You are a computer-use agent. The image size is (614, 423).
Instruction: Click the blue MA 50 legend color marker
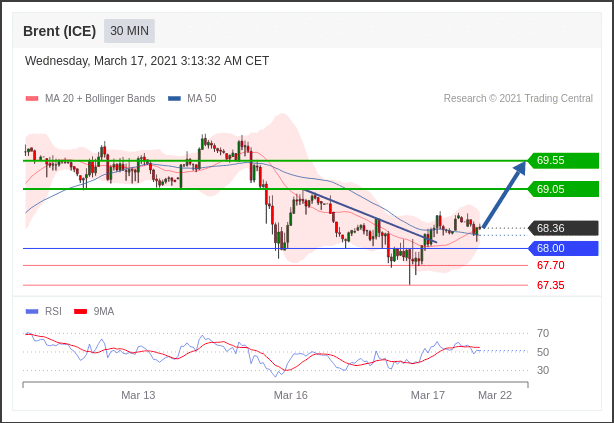coord(175,98)
